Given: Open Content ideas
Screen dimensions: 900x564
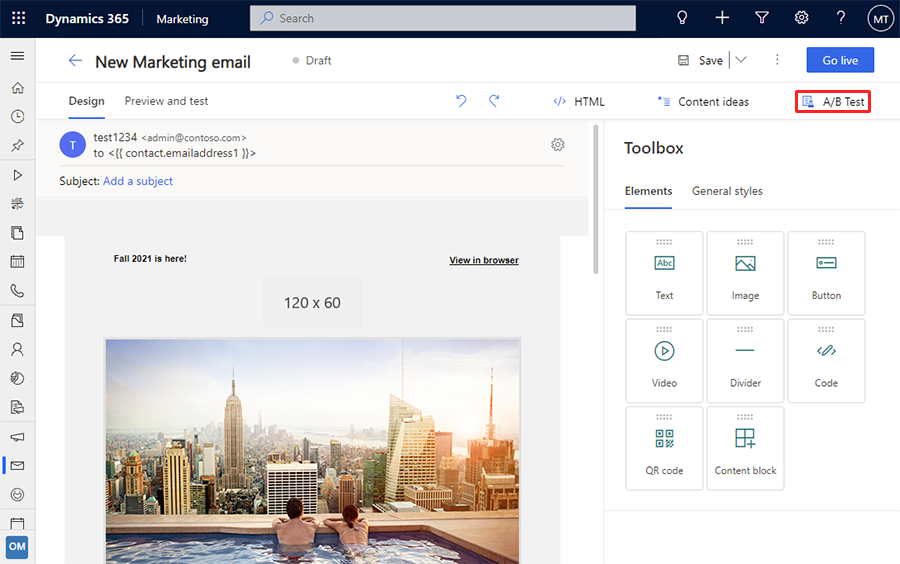Looking at the screenshot, I should click(704, 102).
